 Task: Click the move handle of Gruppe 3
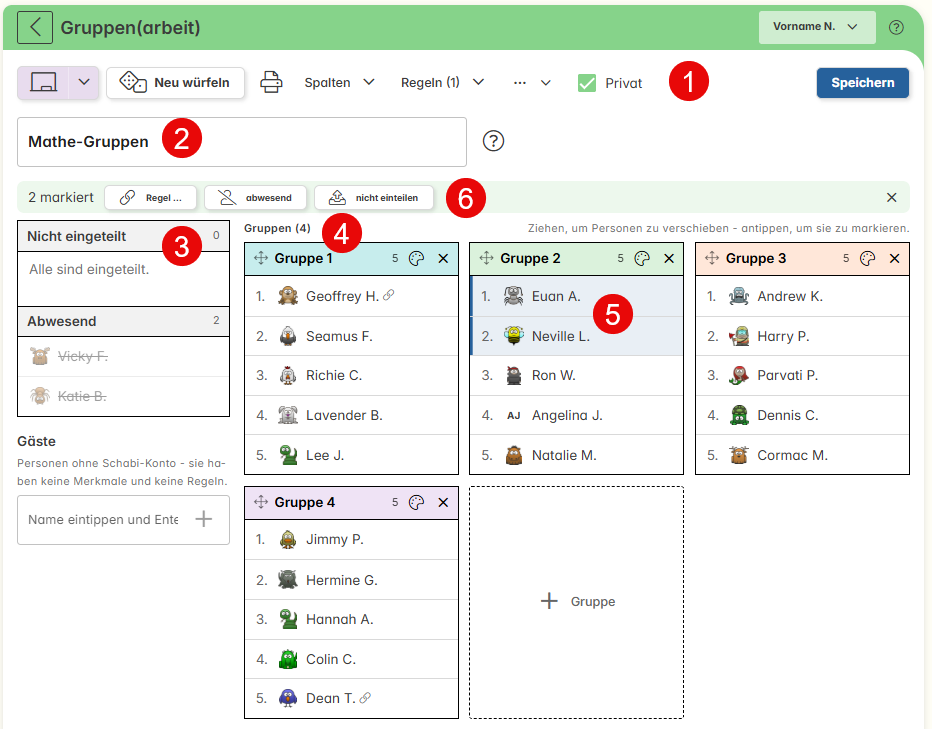(712, 258)
